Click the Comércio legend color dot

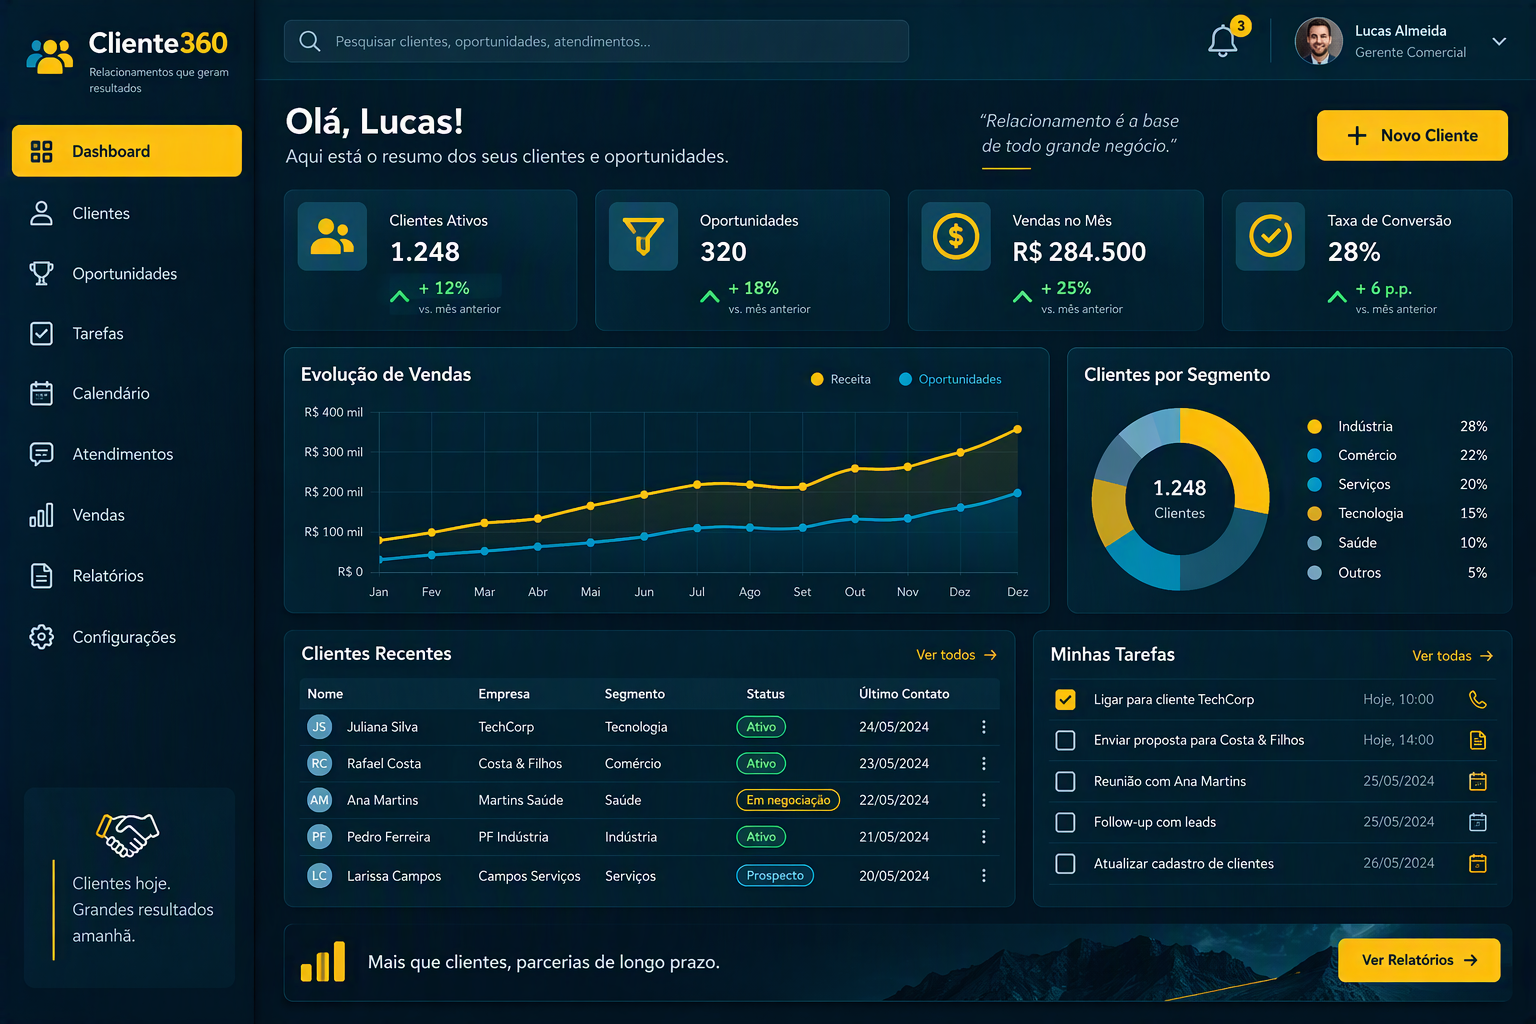(1315, 455)
